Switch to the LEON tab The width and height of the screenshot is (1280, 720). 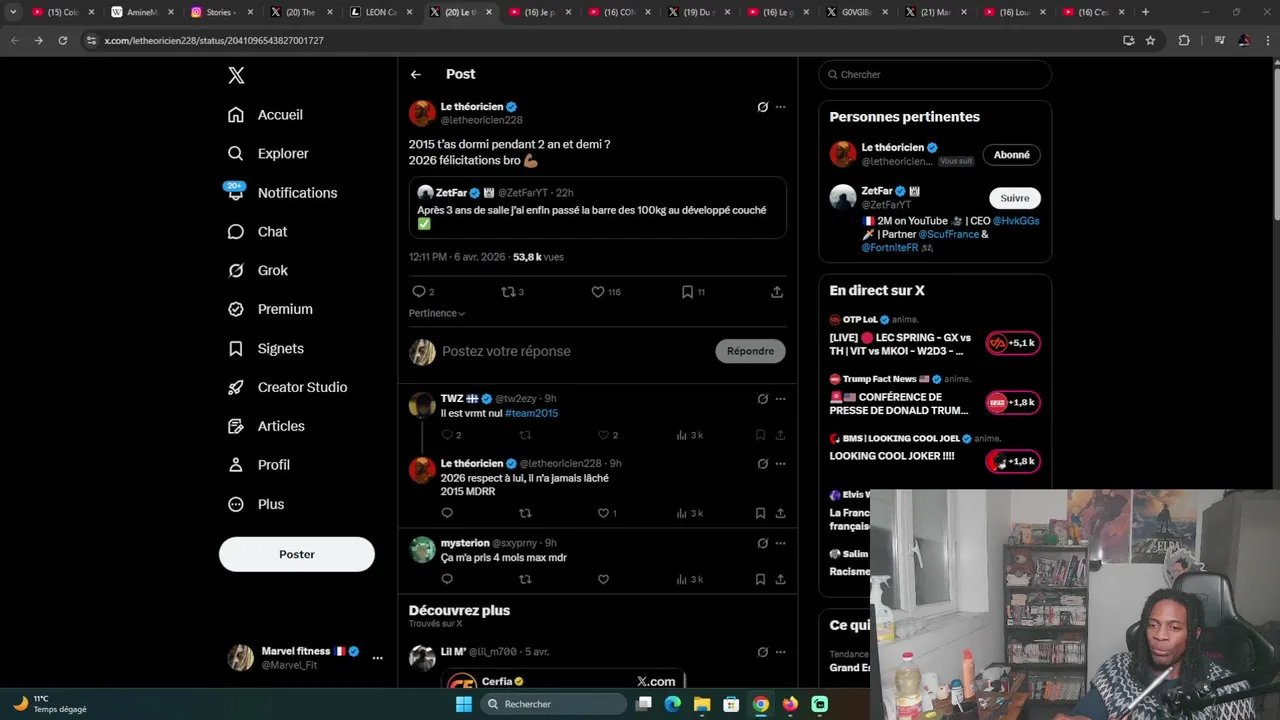point(379,12)
